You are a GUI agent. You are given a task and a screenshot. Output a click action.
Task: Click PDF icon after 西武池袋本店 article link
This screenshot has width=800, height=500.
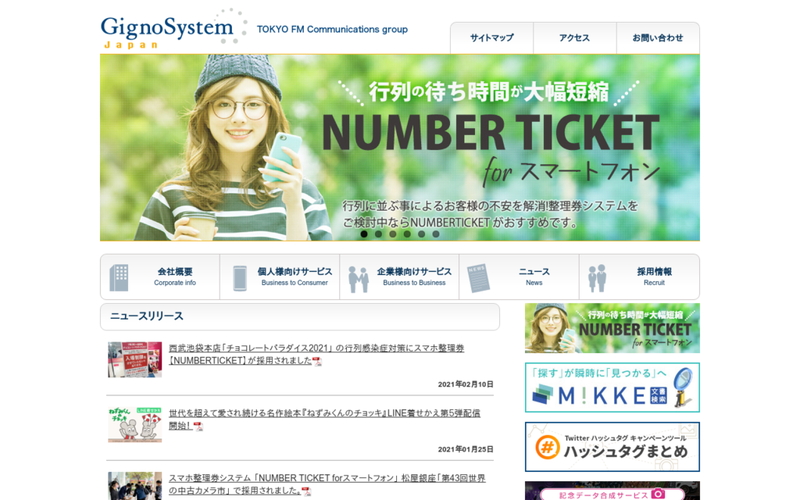(x=317, y=361)
